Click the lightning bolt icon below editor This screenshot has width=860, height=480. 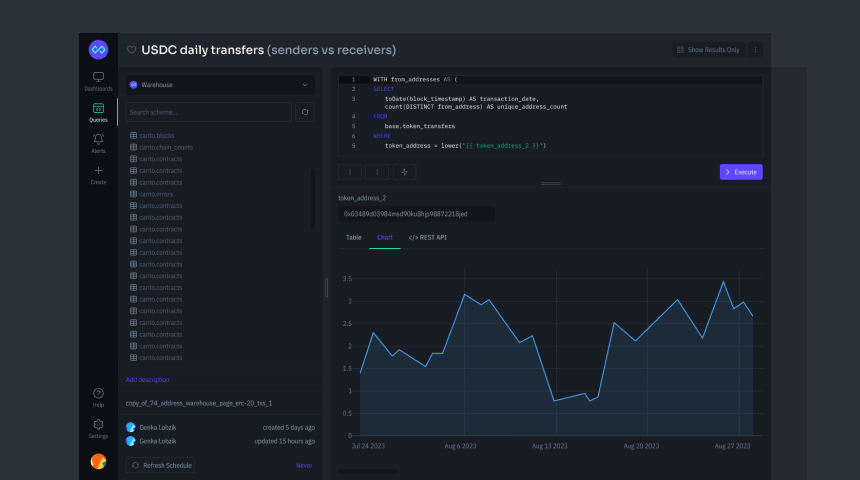point(404,172)
